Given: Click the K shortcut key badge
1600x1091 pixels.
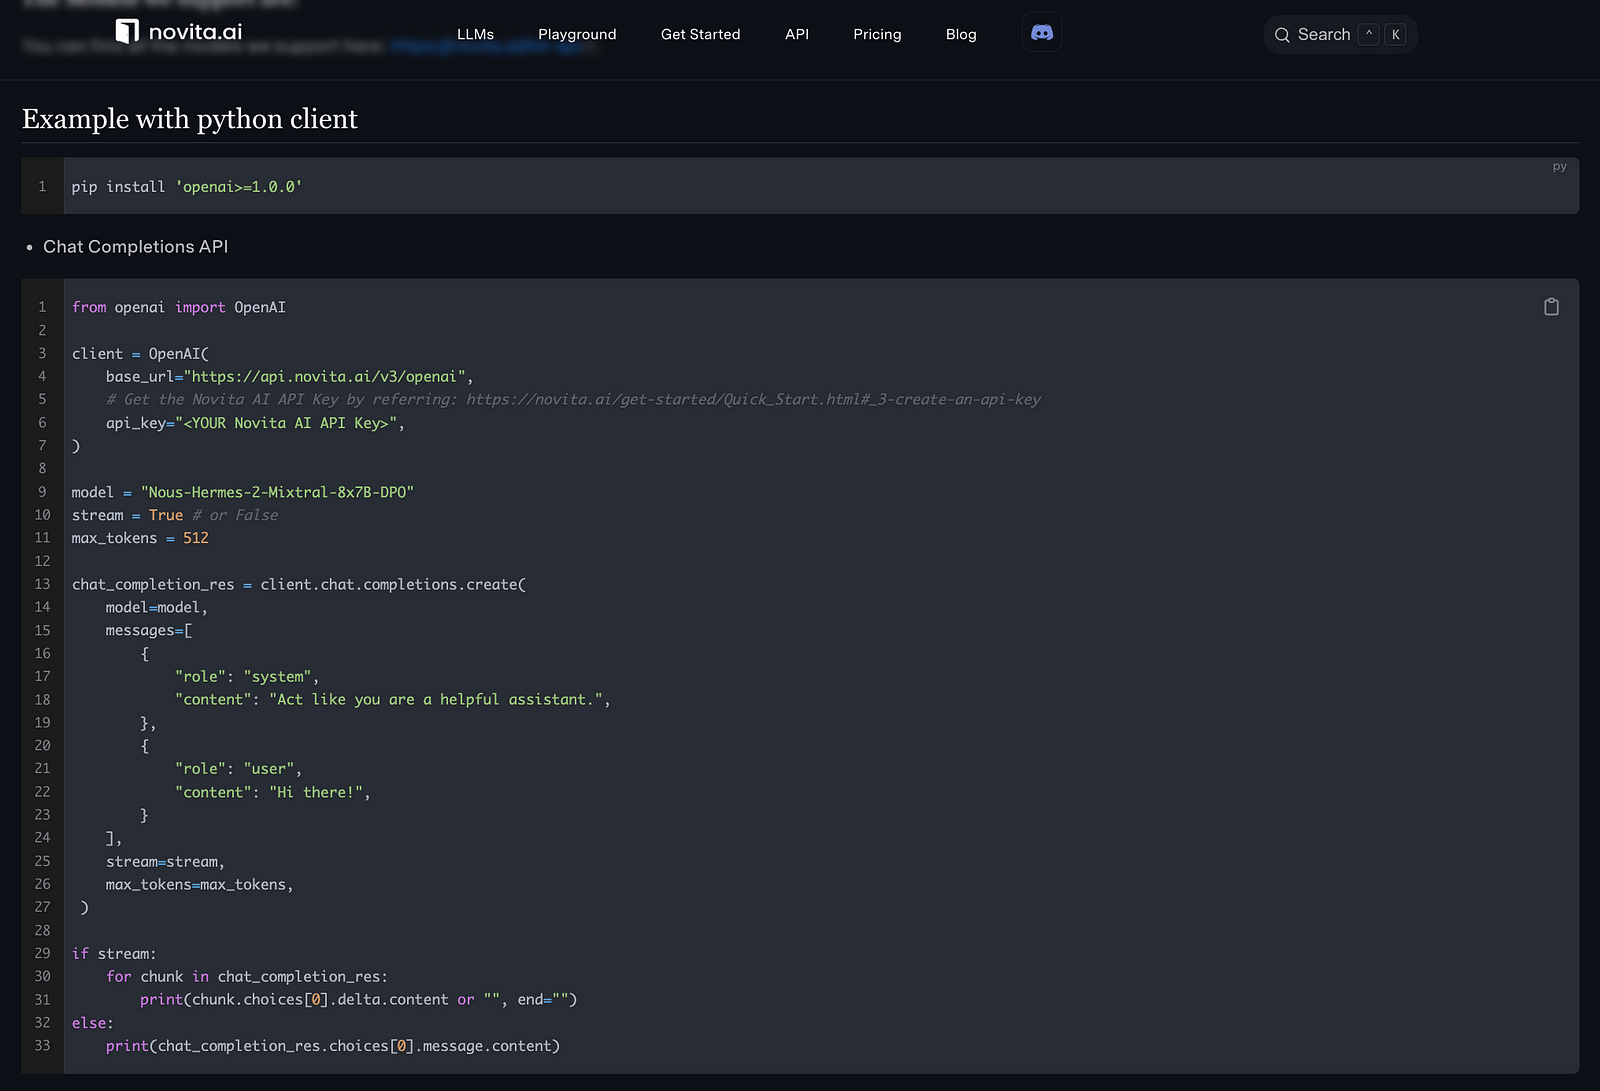Looking at the screenshot, I should tap(1396, 35).
